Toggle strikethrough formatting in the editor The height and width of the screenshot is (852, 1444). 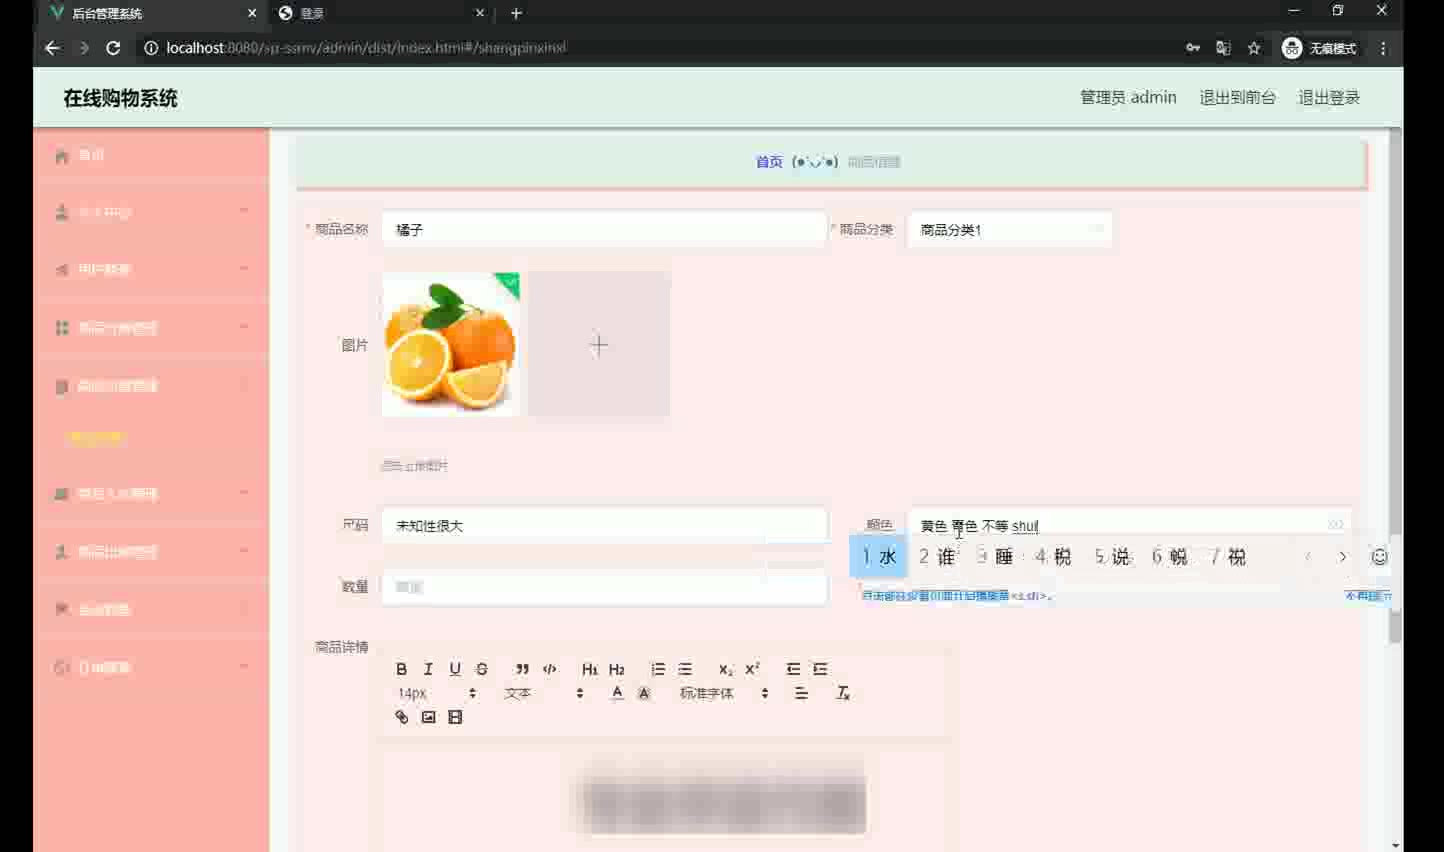pyautogui.click(x=482, y=669)
